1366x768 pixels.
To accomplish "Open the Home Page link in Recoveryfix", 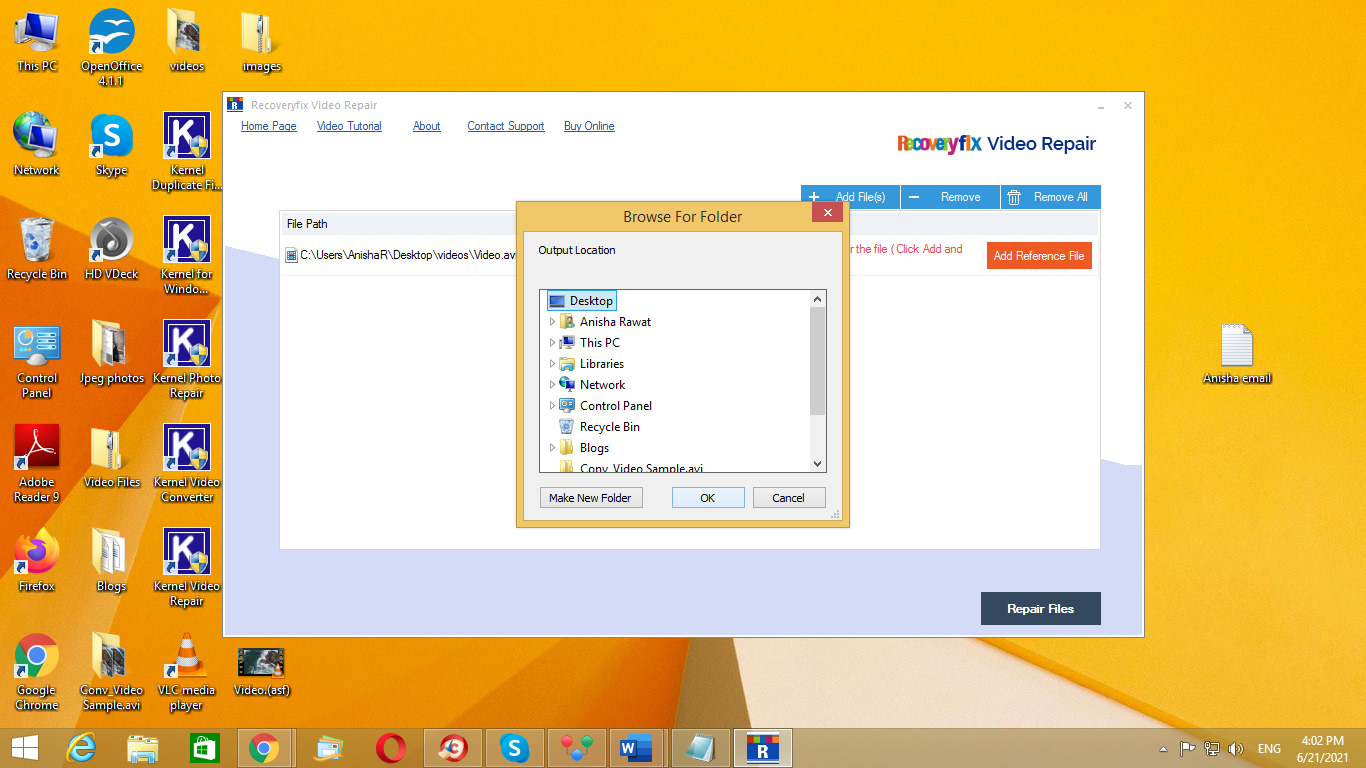I will [269, 126].
